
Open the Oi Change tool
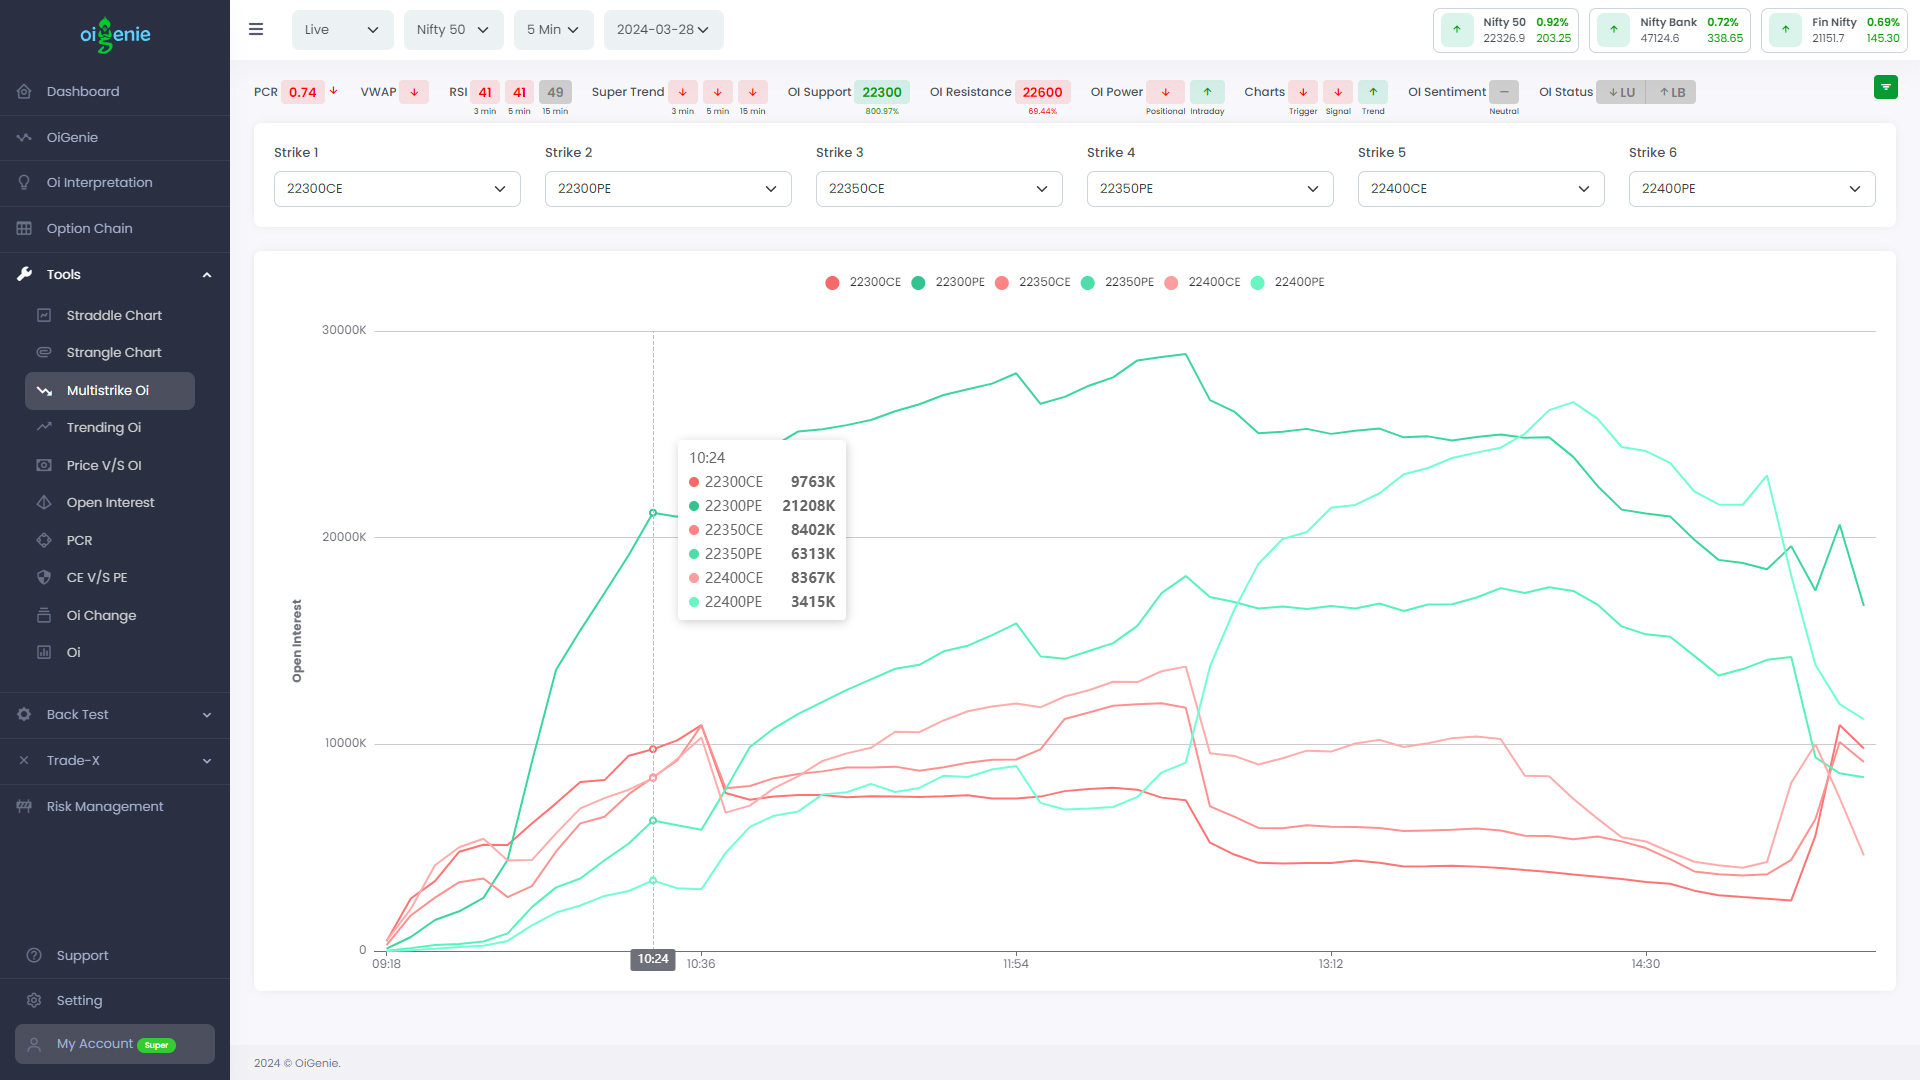(101, 615)
